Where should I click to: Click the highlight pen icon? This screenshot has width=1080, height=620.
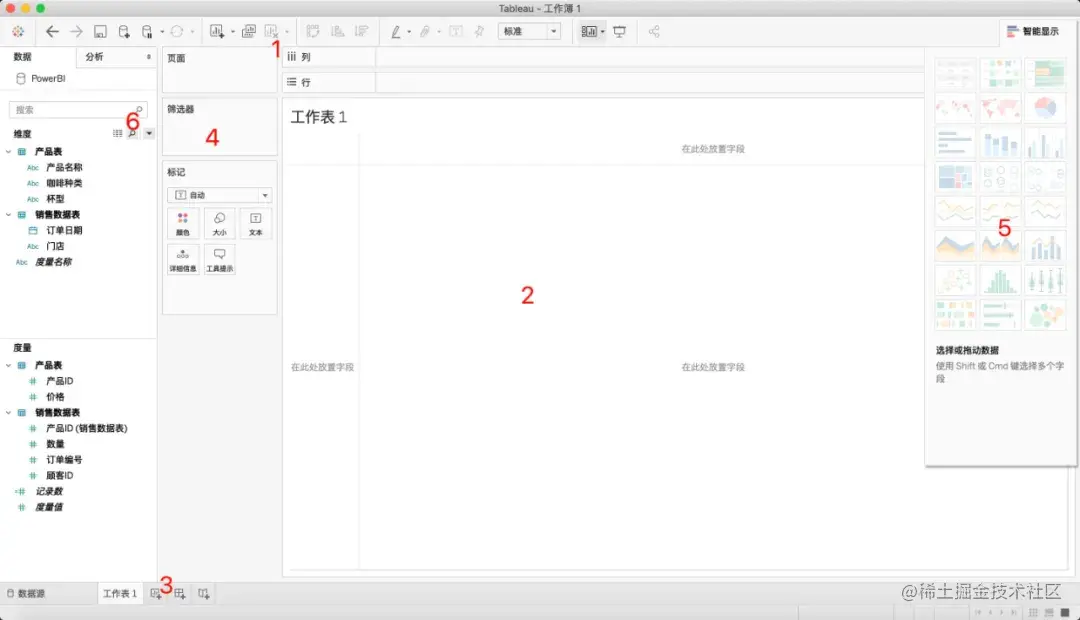coord(396,31)
